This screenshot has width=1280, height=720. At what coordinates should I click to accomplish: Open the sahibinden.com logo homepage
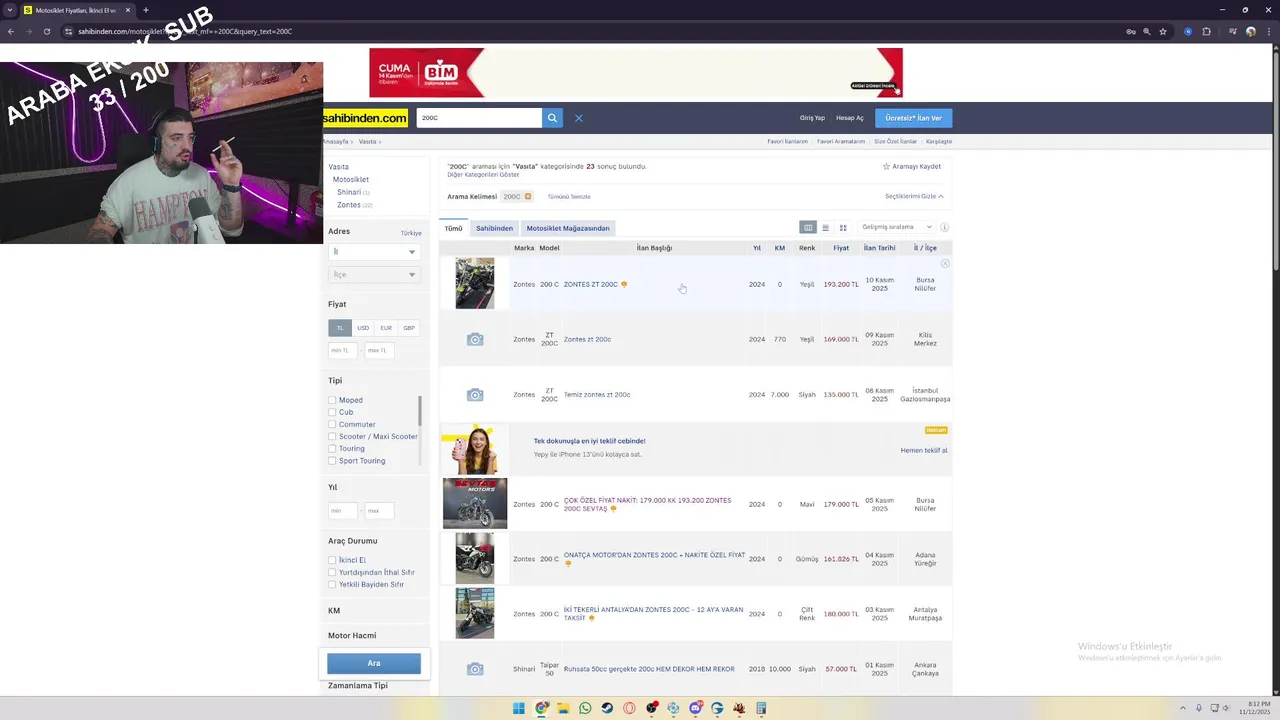click(x=365, y=118)
